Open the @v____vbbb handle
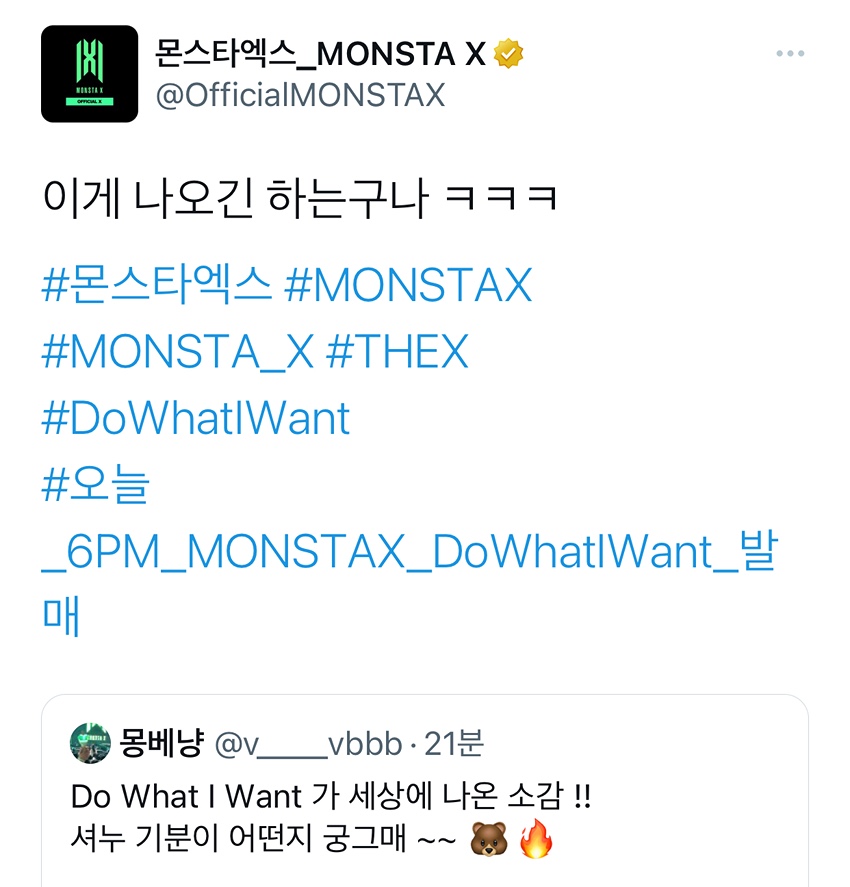 point(308,744)
